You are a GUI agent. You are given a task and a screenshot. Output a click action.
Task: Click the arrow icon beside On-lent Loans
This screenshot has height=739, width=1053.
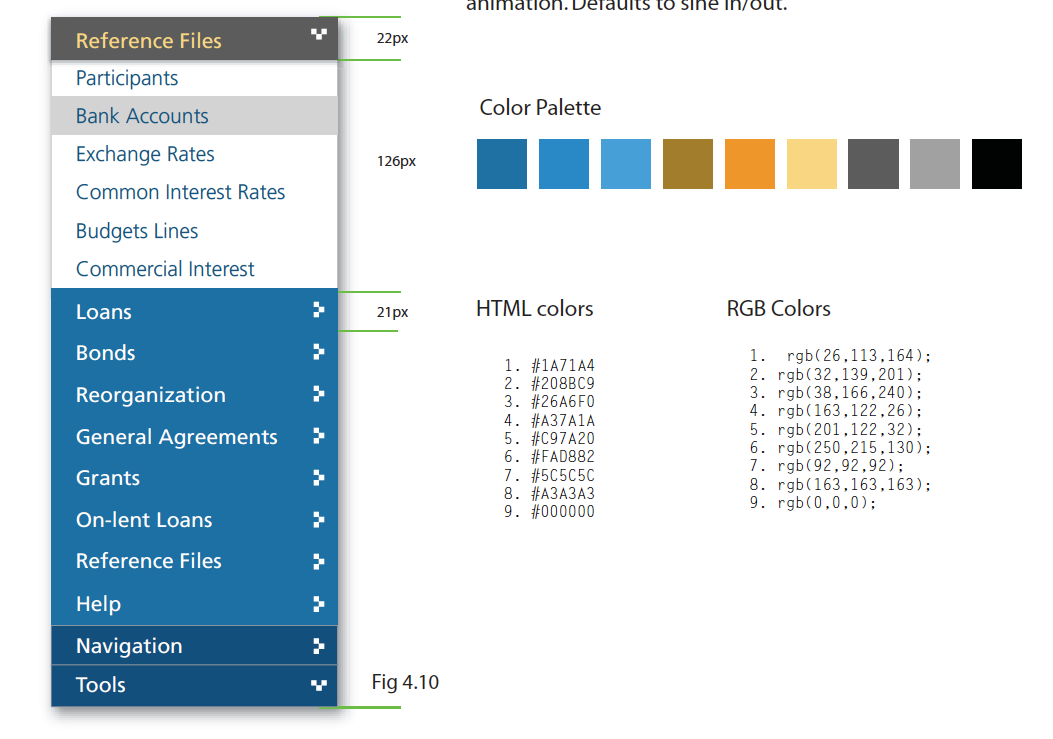click(x=319, y=520)
